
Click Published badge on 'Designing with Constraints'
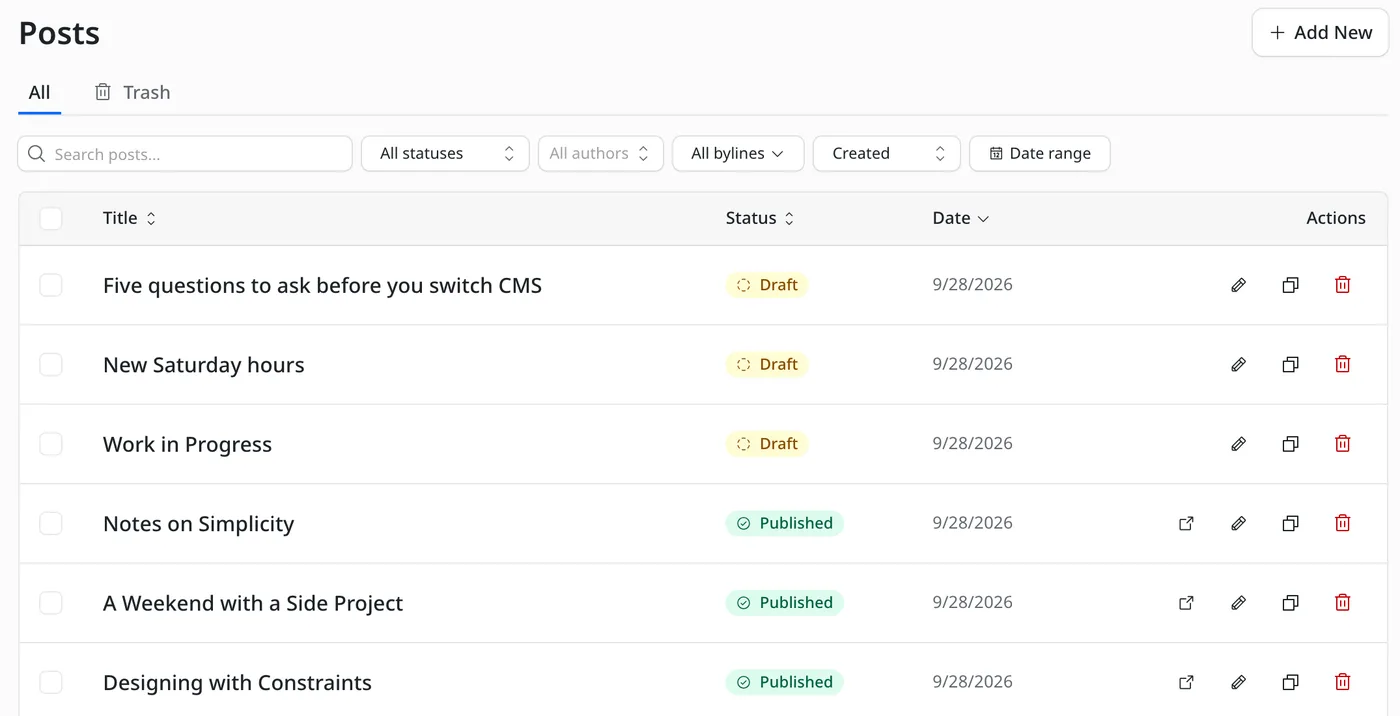coord(785,682)
